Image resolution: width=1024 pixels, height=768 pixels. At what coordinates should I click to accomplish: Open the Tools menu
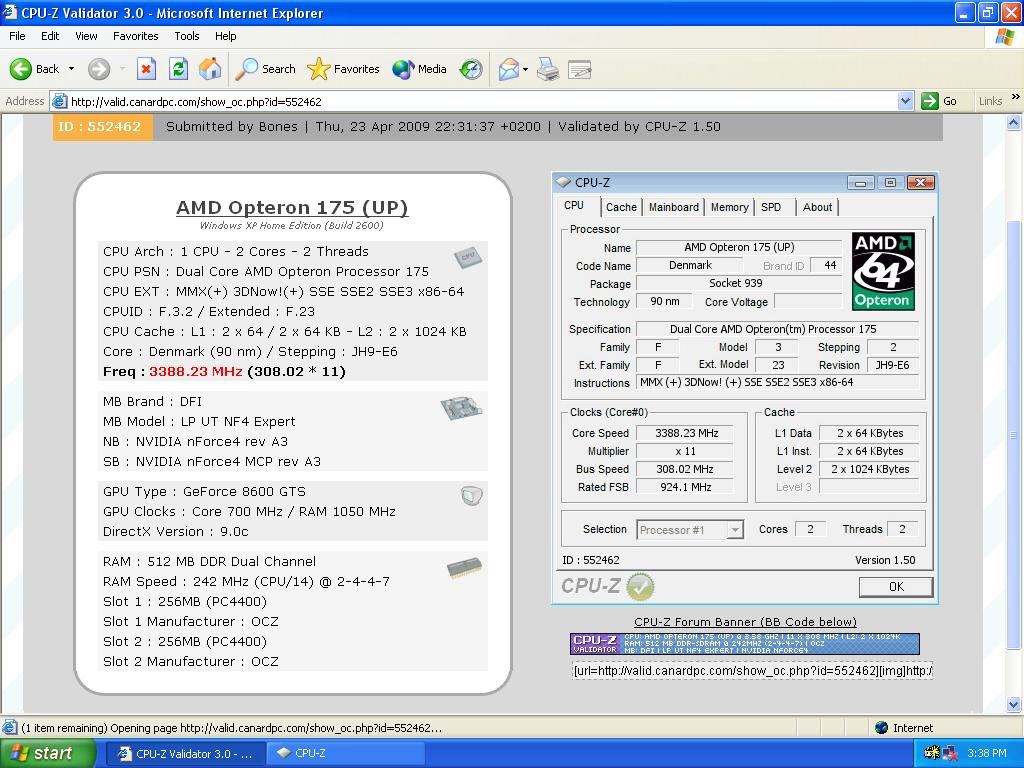coord(187,36)
